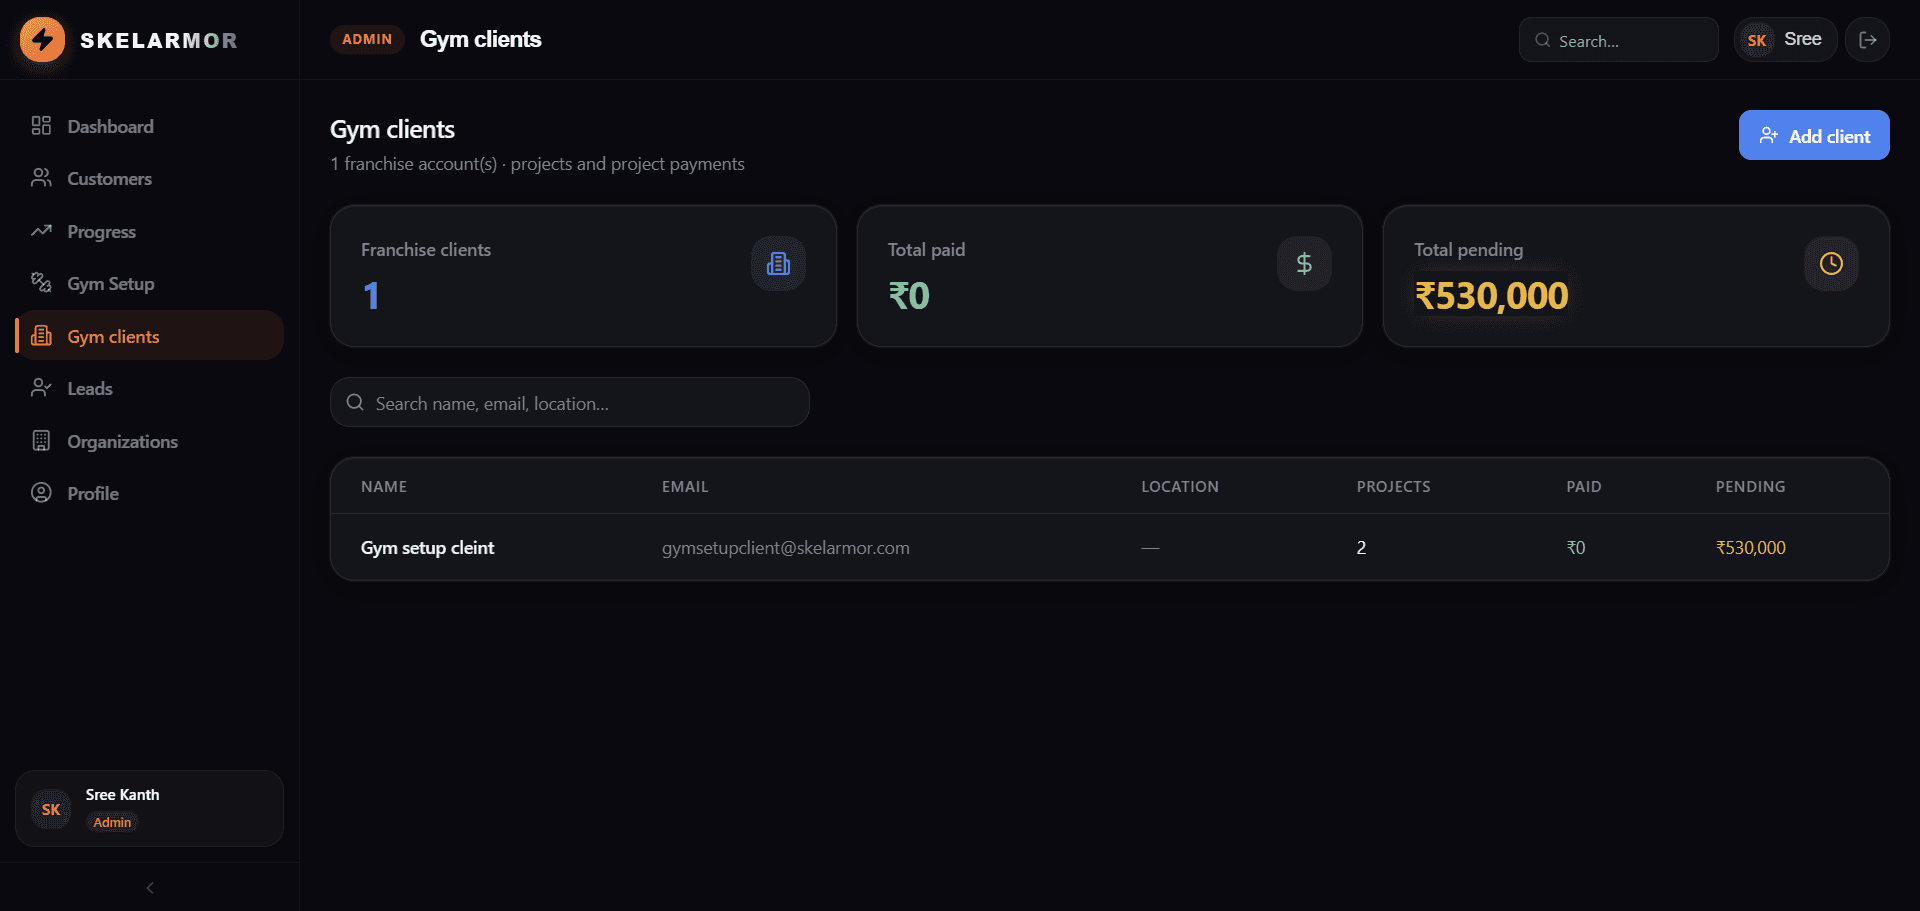This screenshot has height=911, width=1920.
Task: Click the pending ₹530,000 table cell
Action: (1751, 547)
